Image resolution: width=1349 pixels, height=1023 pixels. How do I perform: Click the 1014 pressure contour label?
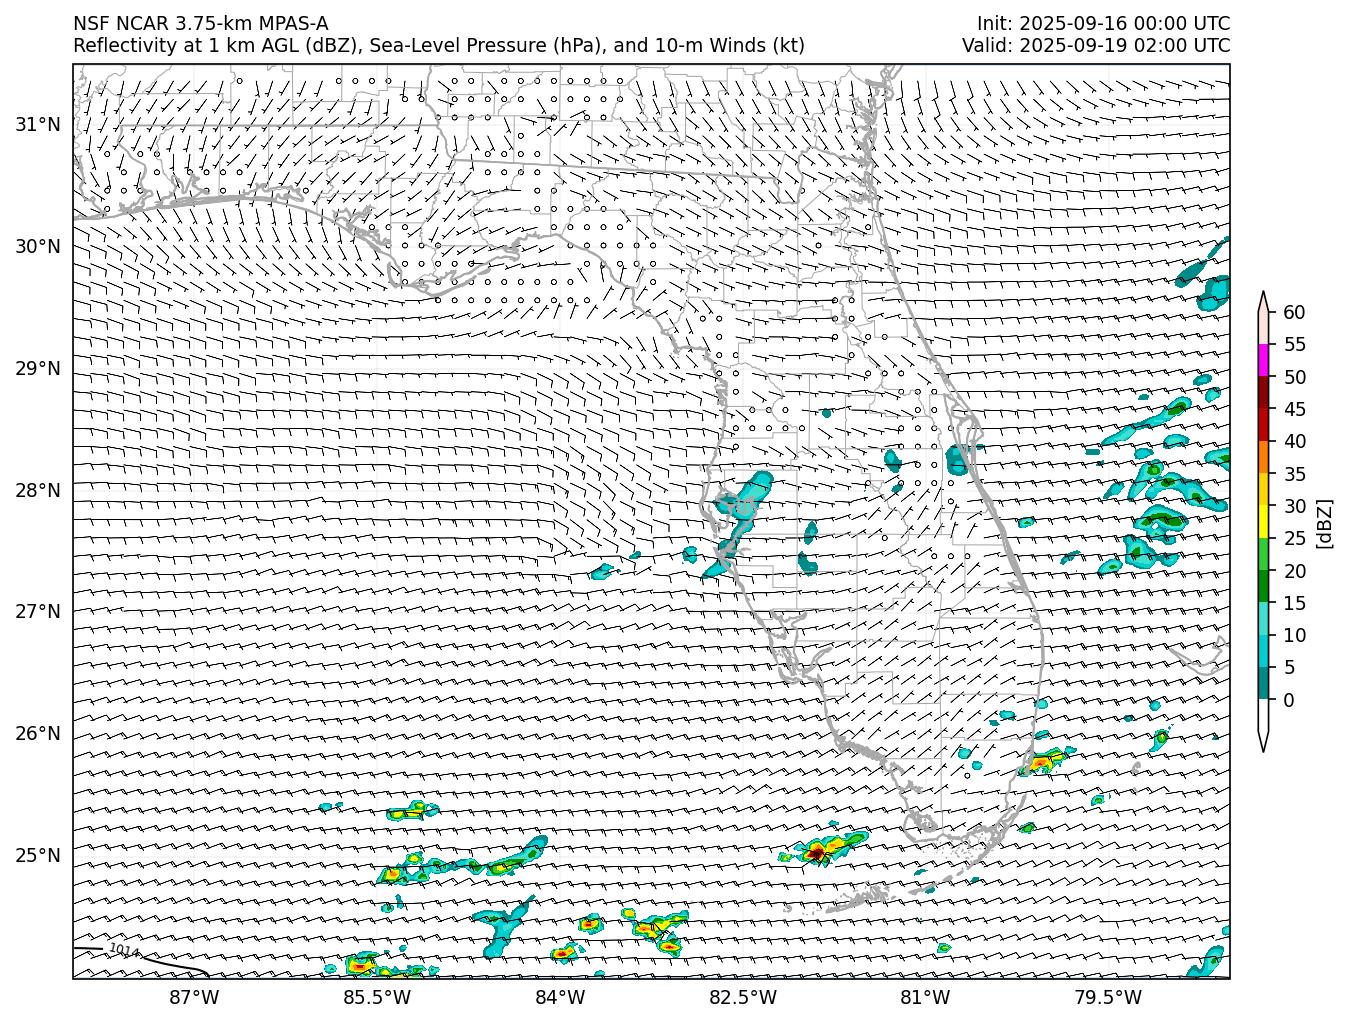click(124, 950)
